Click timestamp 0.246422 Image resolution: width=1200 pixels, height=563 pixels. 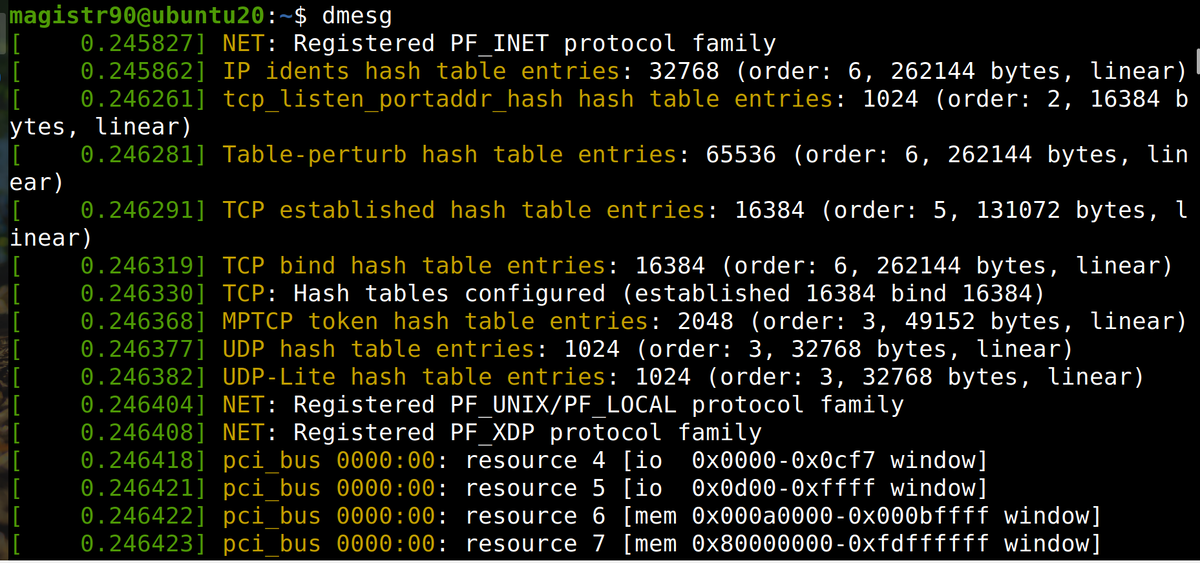[136, 517]
